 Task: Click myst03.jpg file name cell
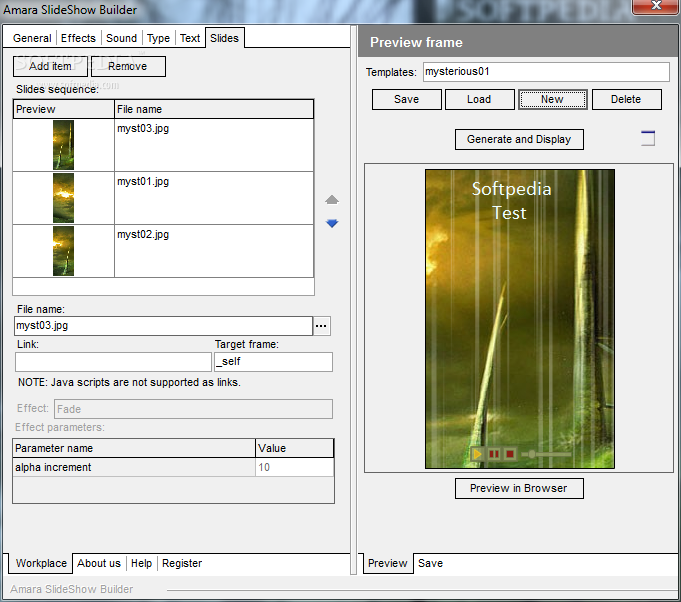tap(214, 145)
